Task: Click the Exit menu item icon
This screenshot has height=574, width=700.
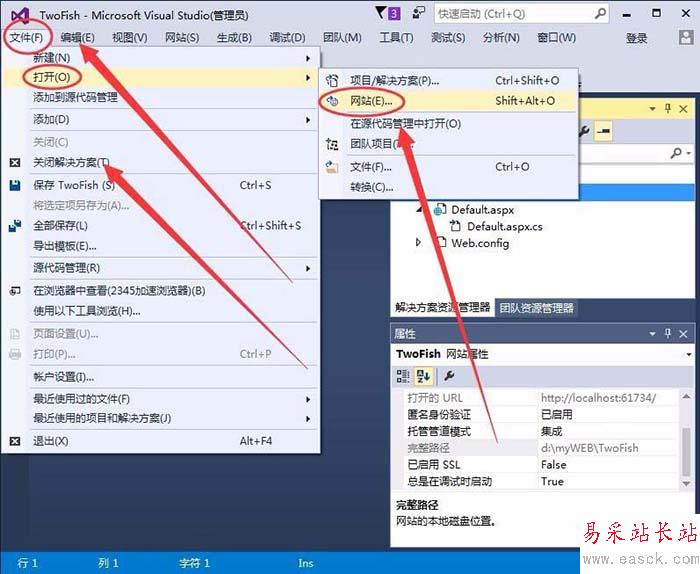Action: click(15, 441)
